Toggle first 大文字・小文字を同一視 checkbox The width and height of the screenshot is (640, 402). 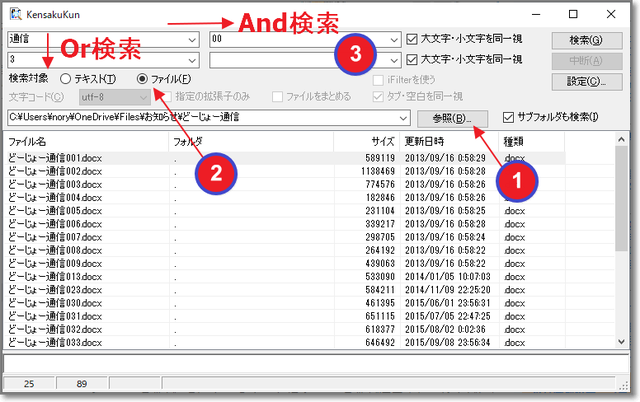click(x=414, y=40)
